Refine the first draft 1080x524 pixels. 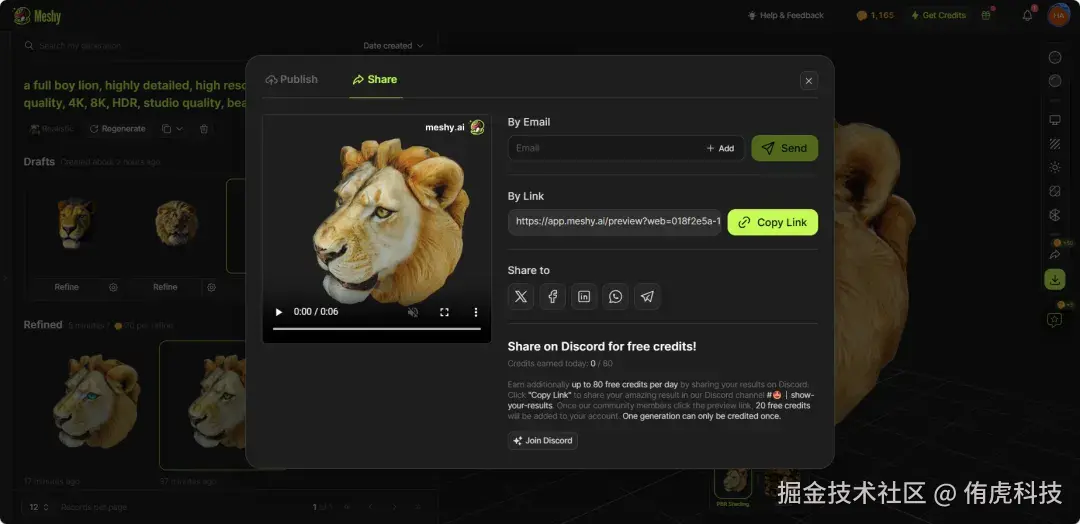(67, 287)
